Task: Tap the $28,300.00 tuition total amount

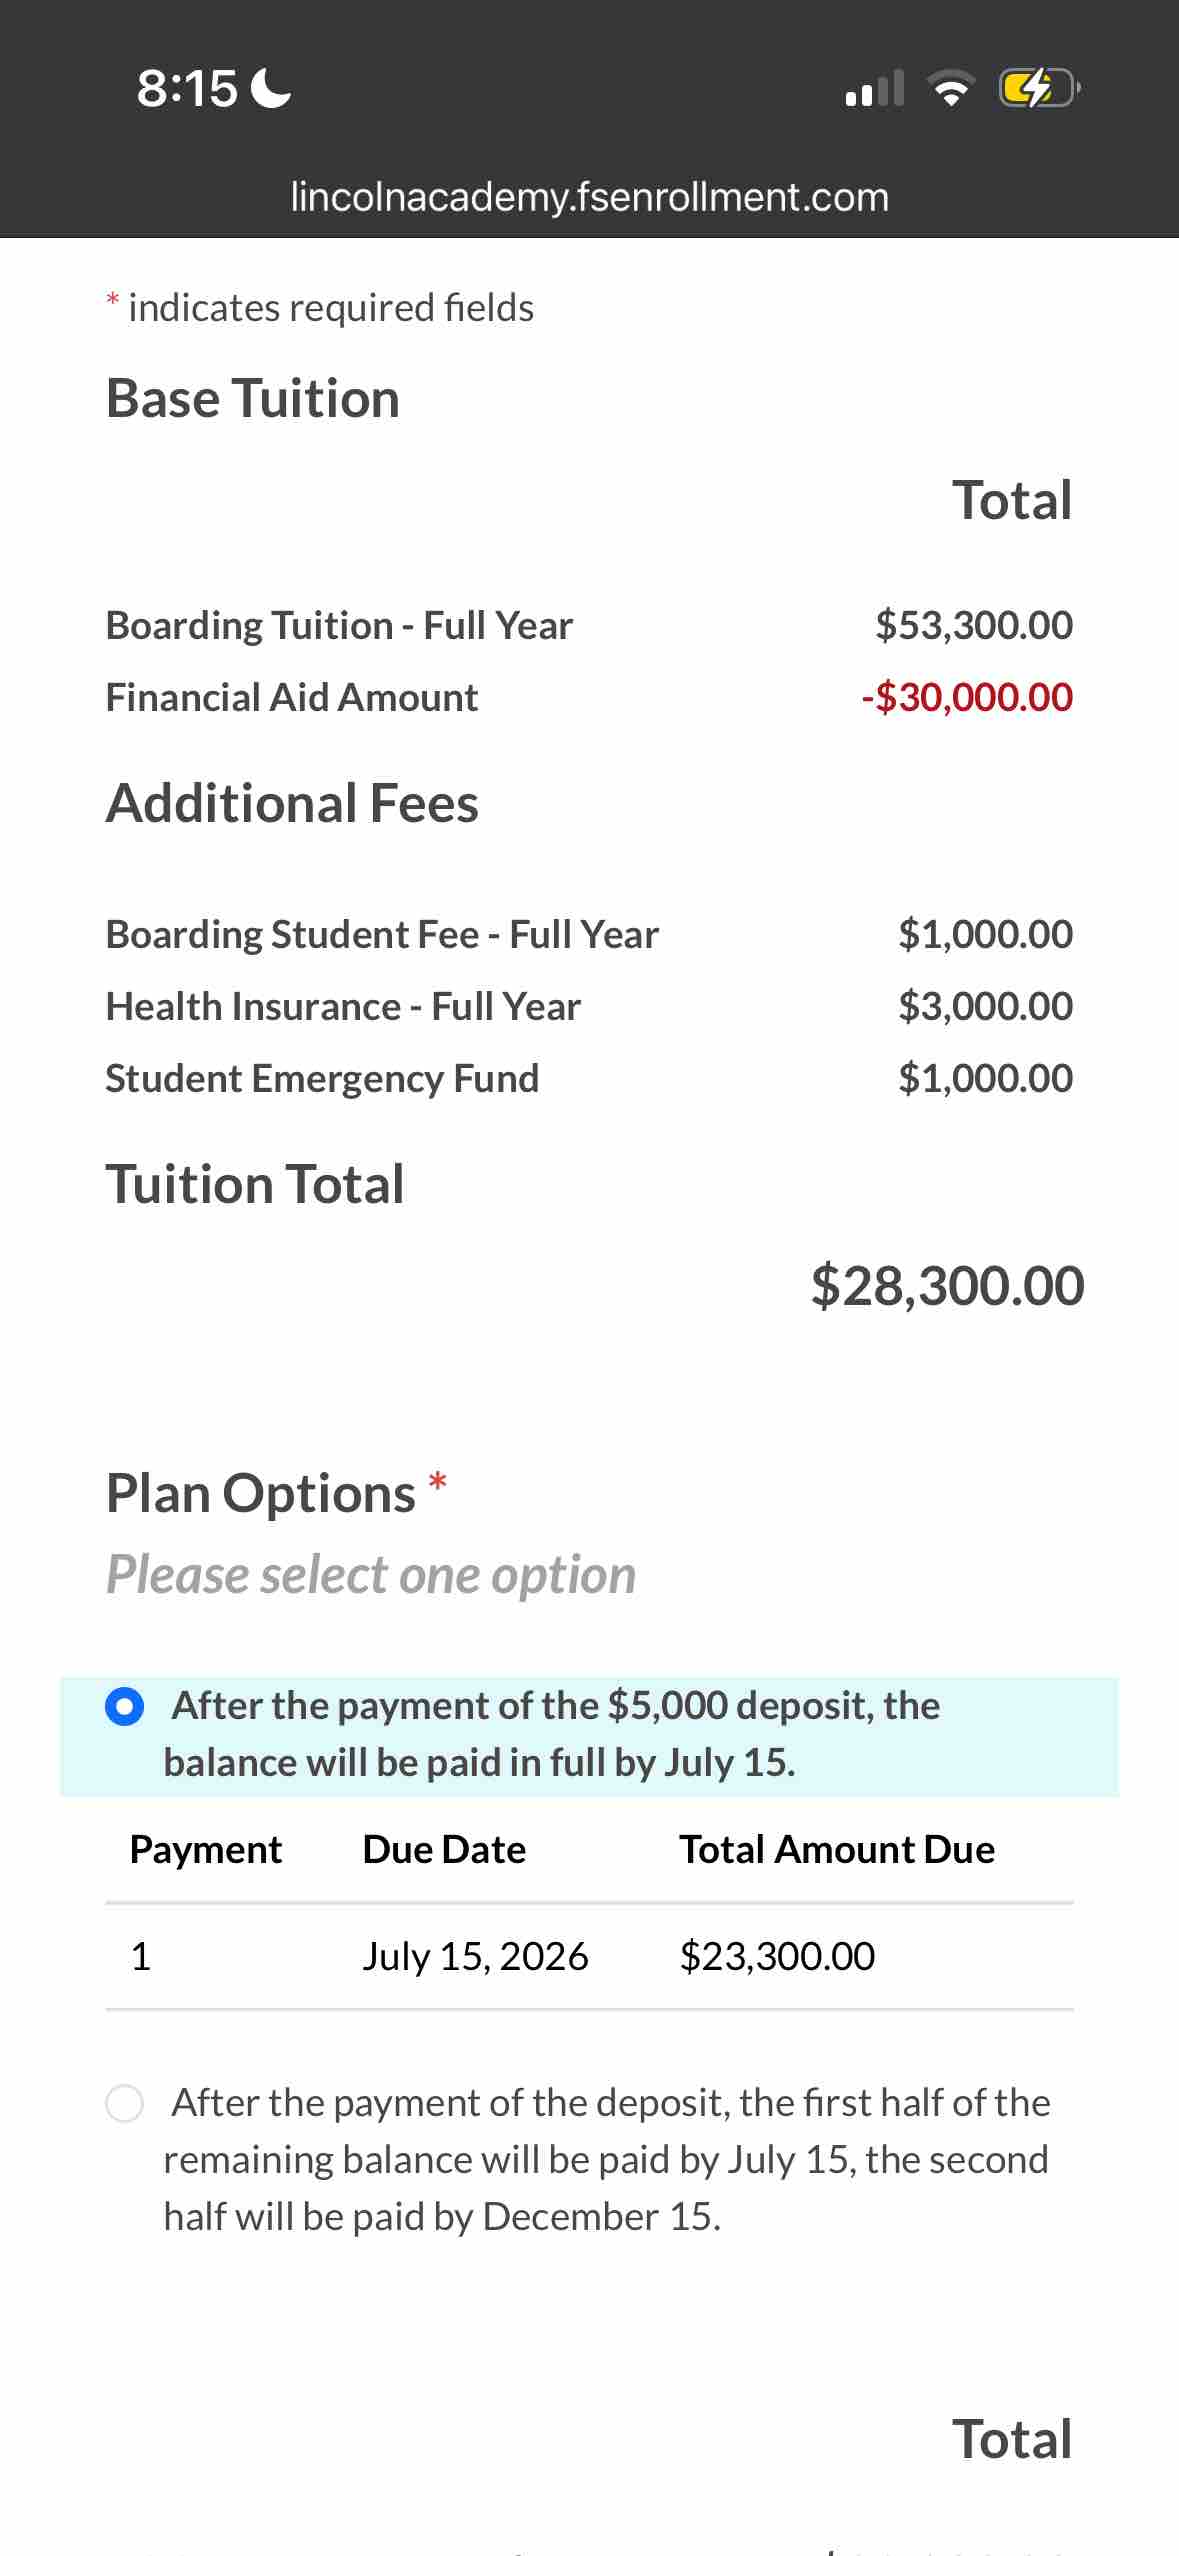Action: click(947, 1286)
